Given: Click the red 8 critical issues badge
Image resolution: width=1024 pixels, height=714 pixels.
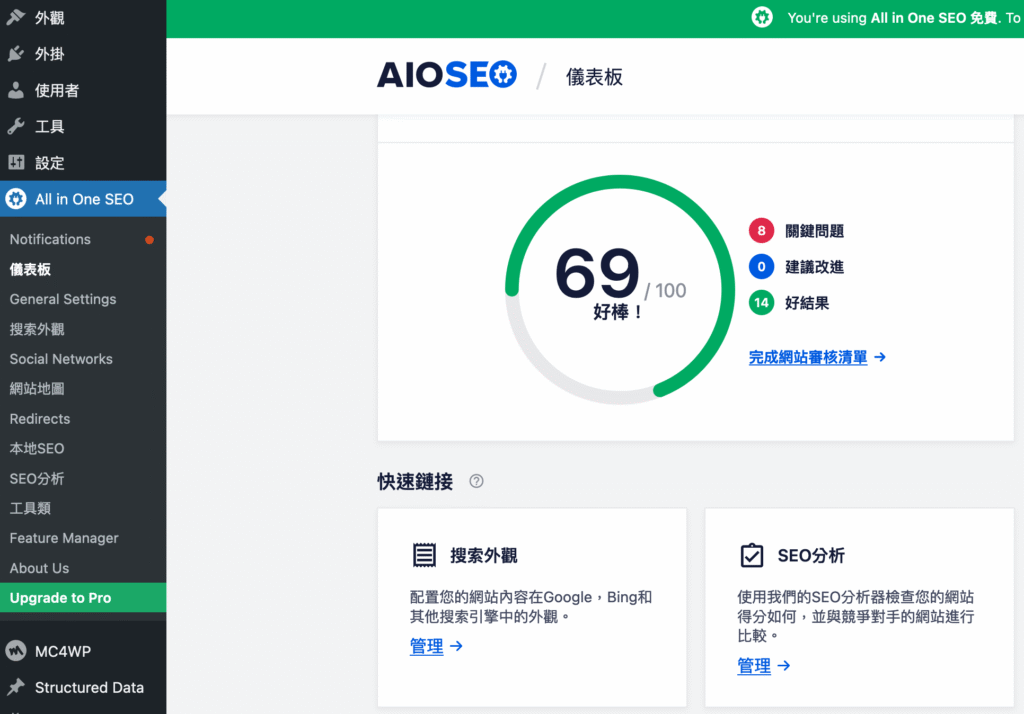Looking at the screenshot, I should point(761,231).
